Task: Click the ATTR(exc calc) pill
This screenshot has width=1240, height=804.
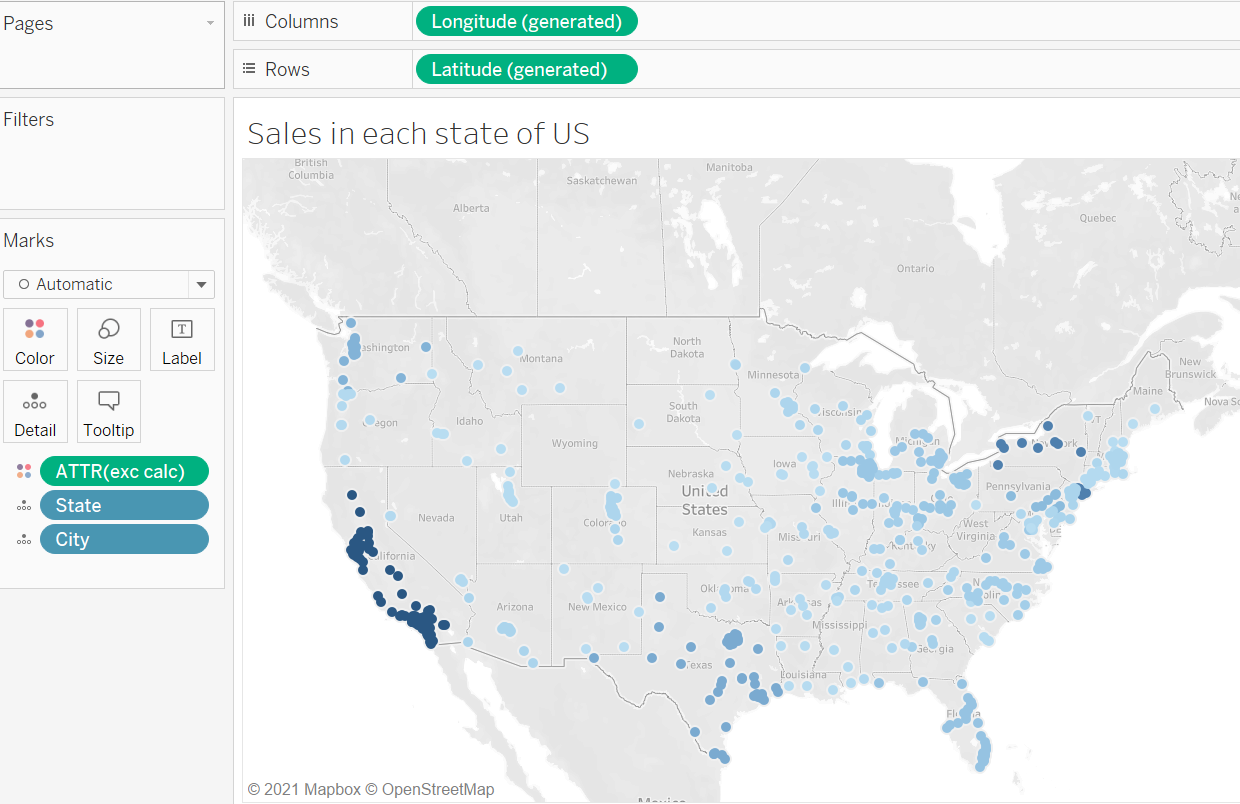Action: point(124,471)
